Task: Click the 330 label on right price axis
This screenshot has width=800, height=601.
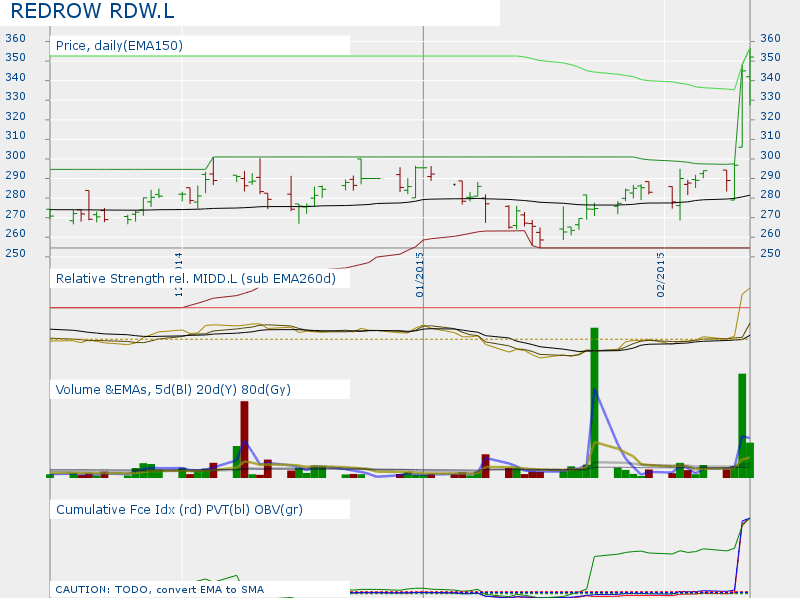Action: [770, 96]
